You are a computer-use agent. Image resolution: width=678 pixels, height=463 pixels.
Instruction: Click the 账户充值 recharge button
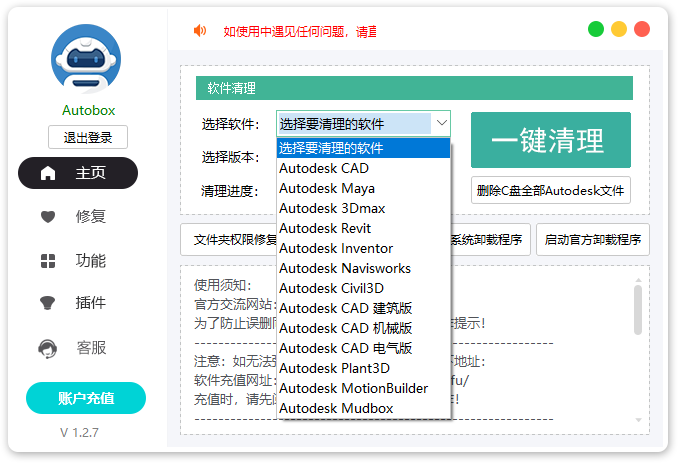coord(86,398)
